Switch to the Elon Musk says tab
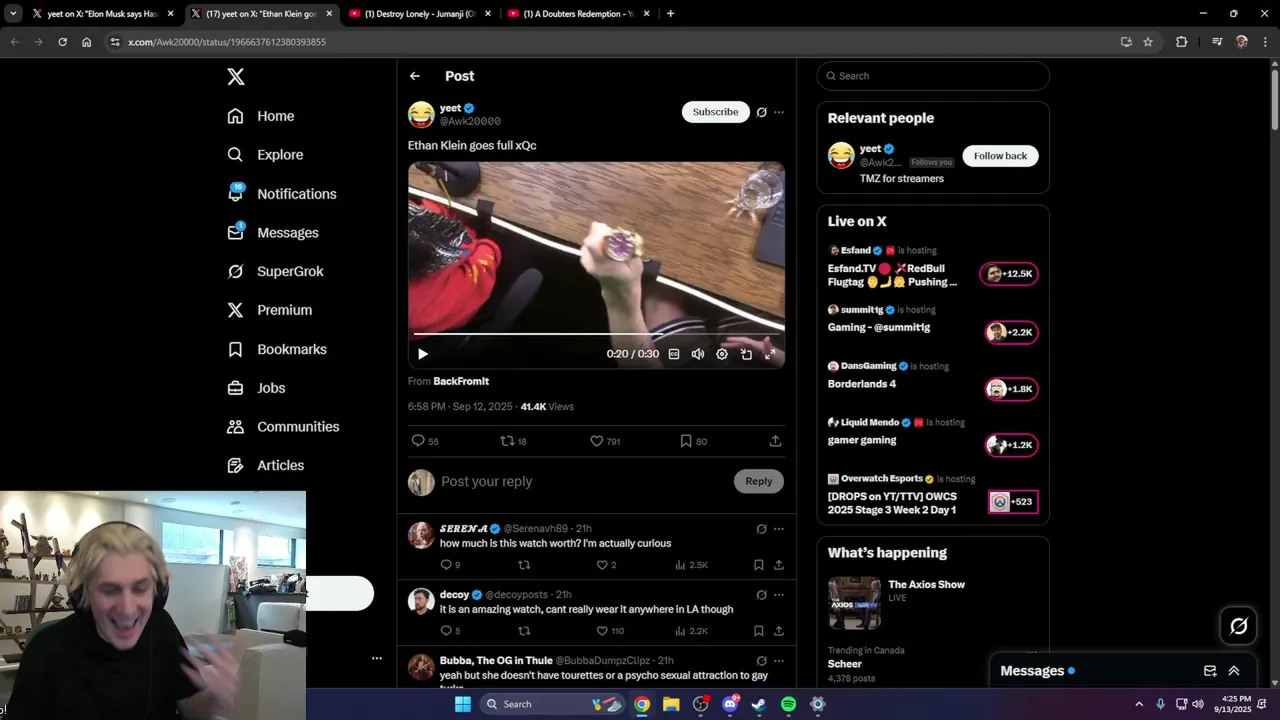 click(102, 14)
